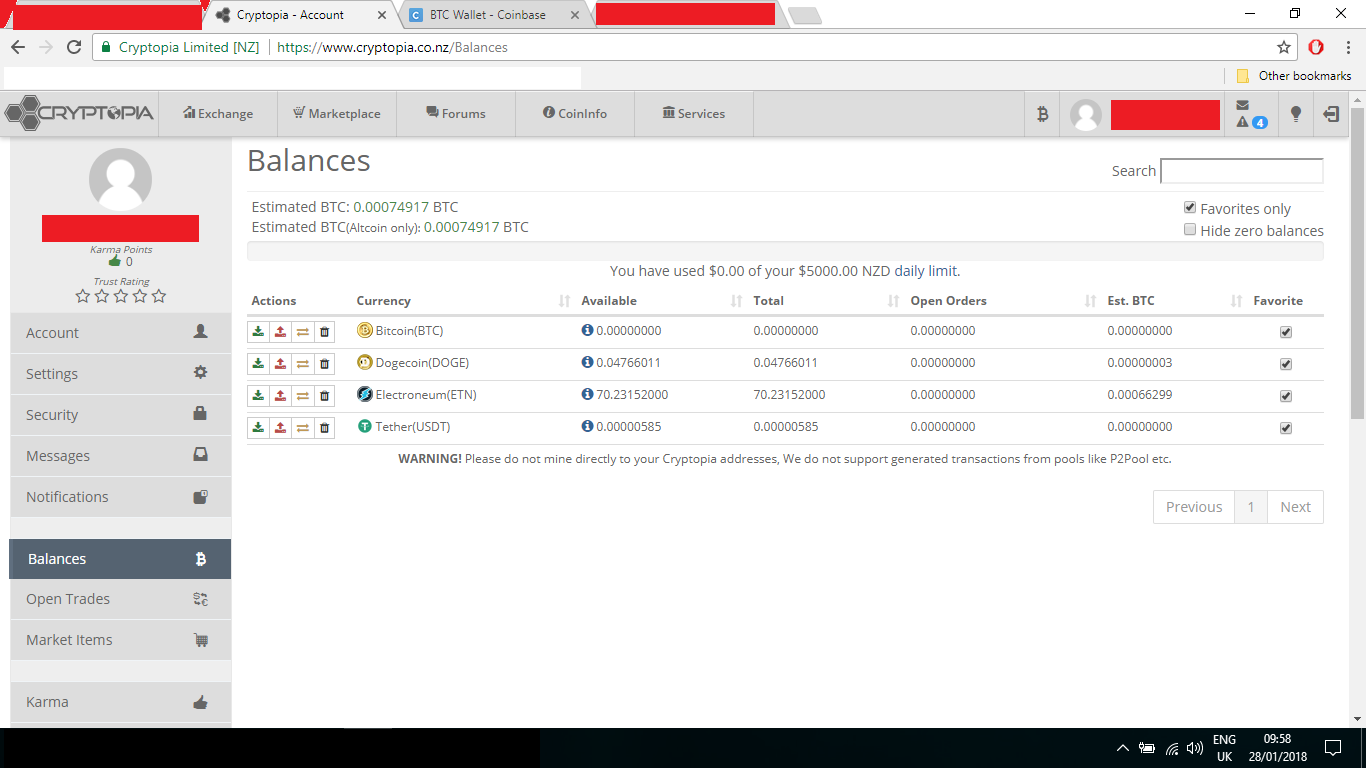Viewport: 1366px width, 768px height.
Task: Open Karma from the sidebar
Action: pyautogui.click(x=120, y=702)
